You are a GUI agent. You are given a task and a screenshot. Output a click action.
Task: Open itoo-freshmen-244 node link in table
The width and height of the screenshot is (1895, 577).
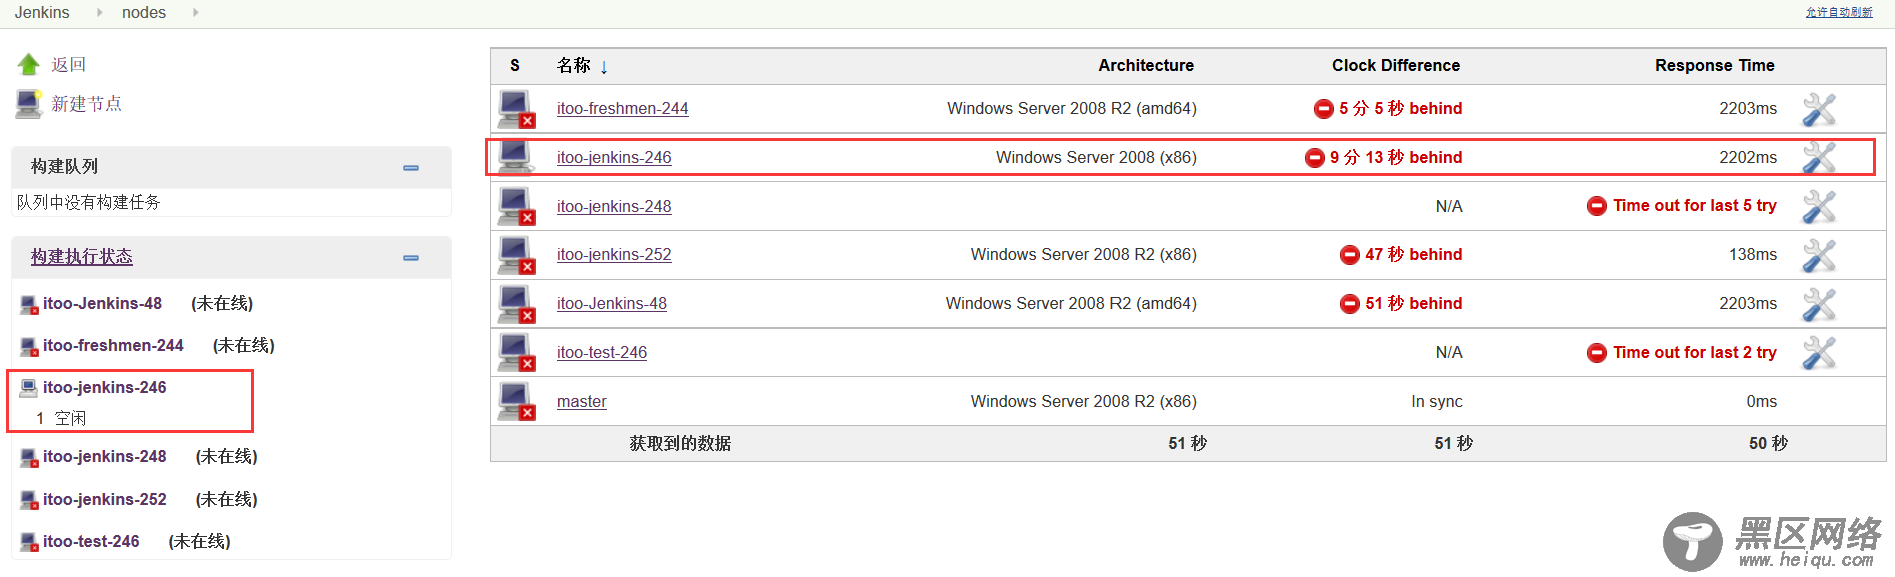tap(622, 108)
